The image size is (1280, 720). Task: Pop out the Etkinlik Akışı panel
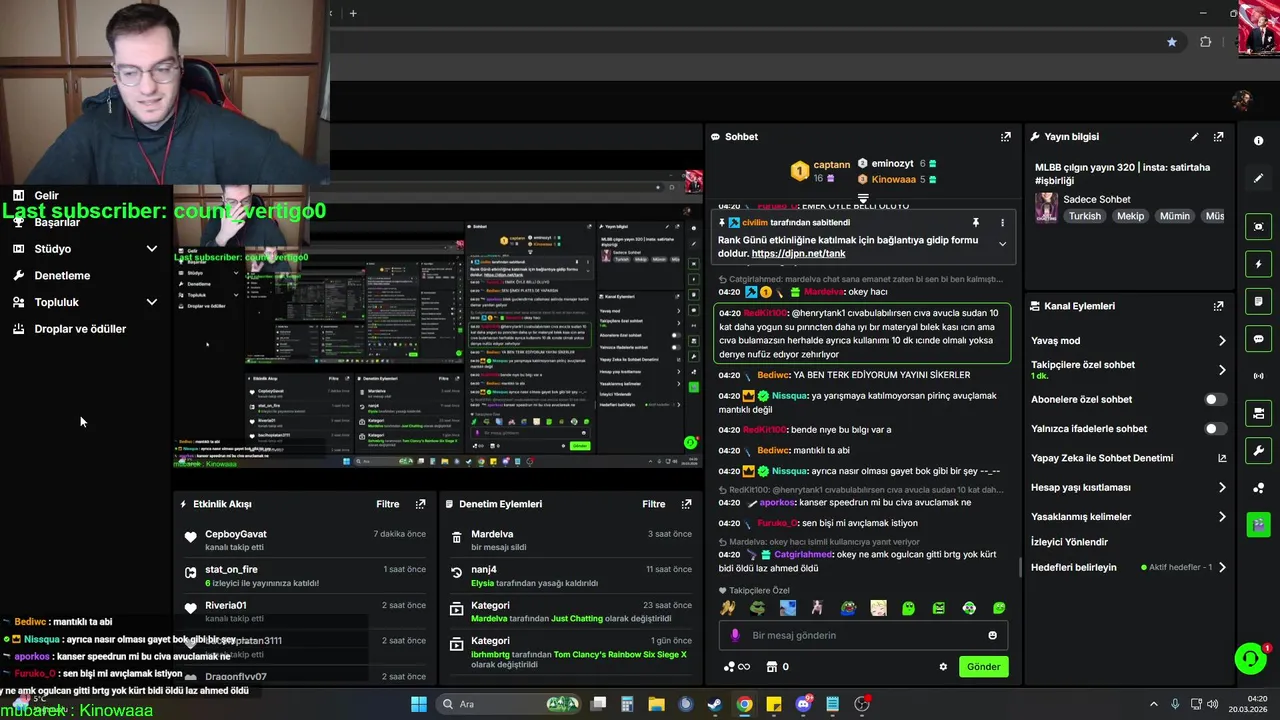point(420,504)
